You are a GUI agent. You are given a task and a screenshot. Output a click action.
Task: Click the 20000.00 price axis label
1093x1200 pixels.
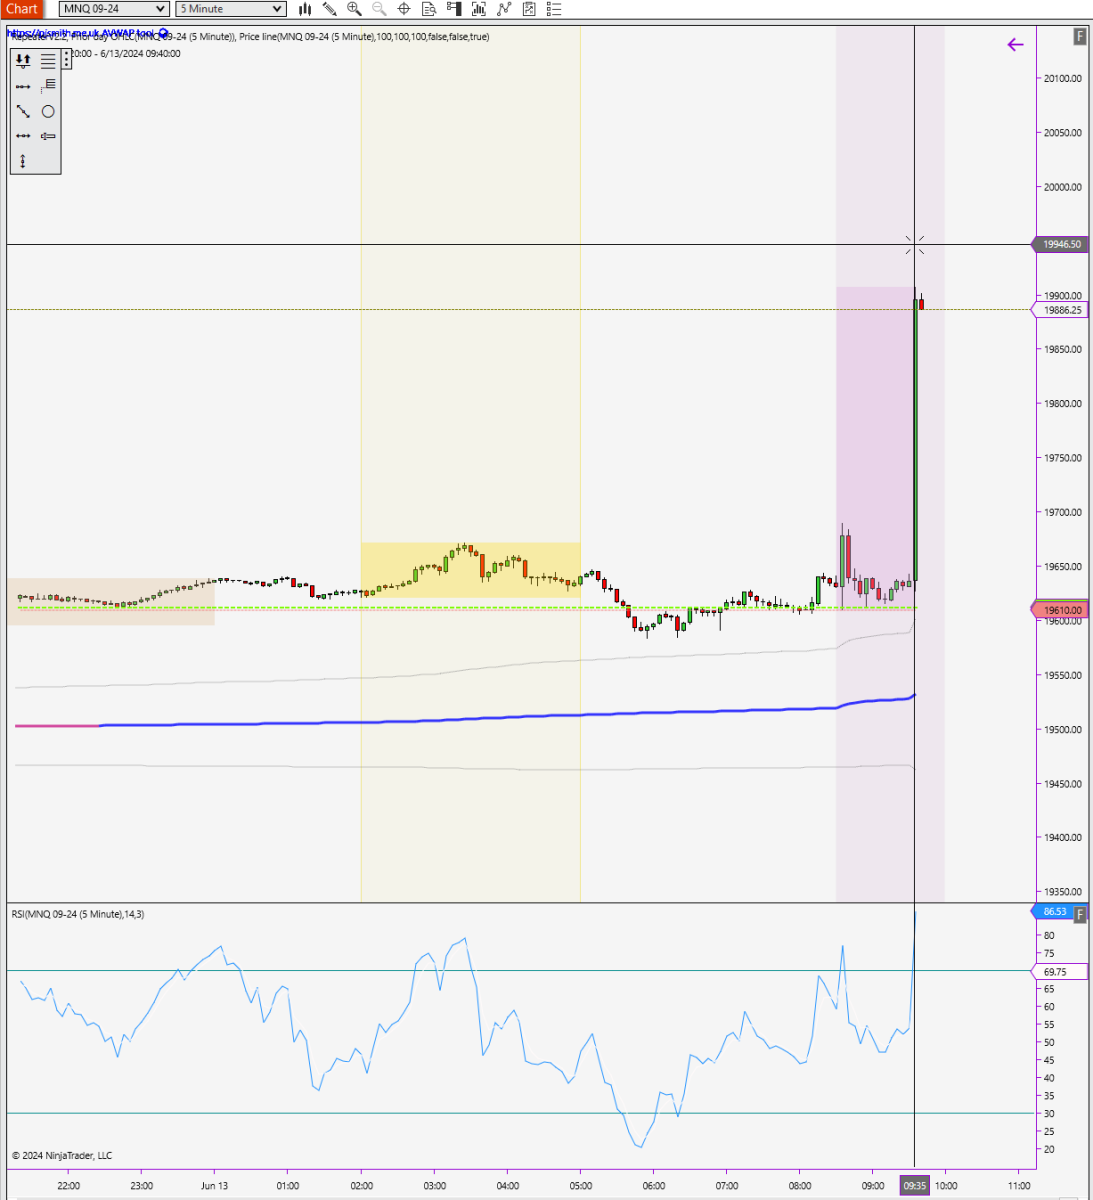[1062, 187]
